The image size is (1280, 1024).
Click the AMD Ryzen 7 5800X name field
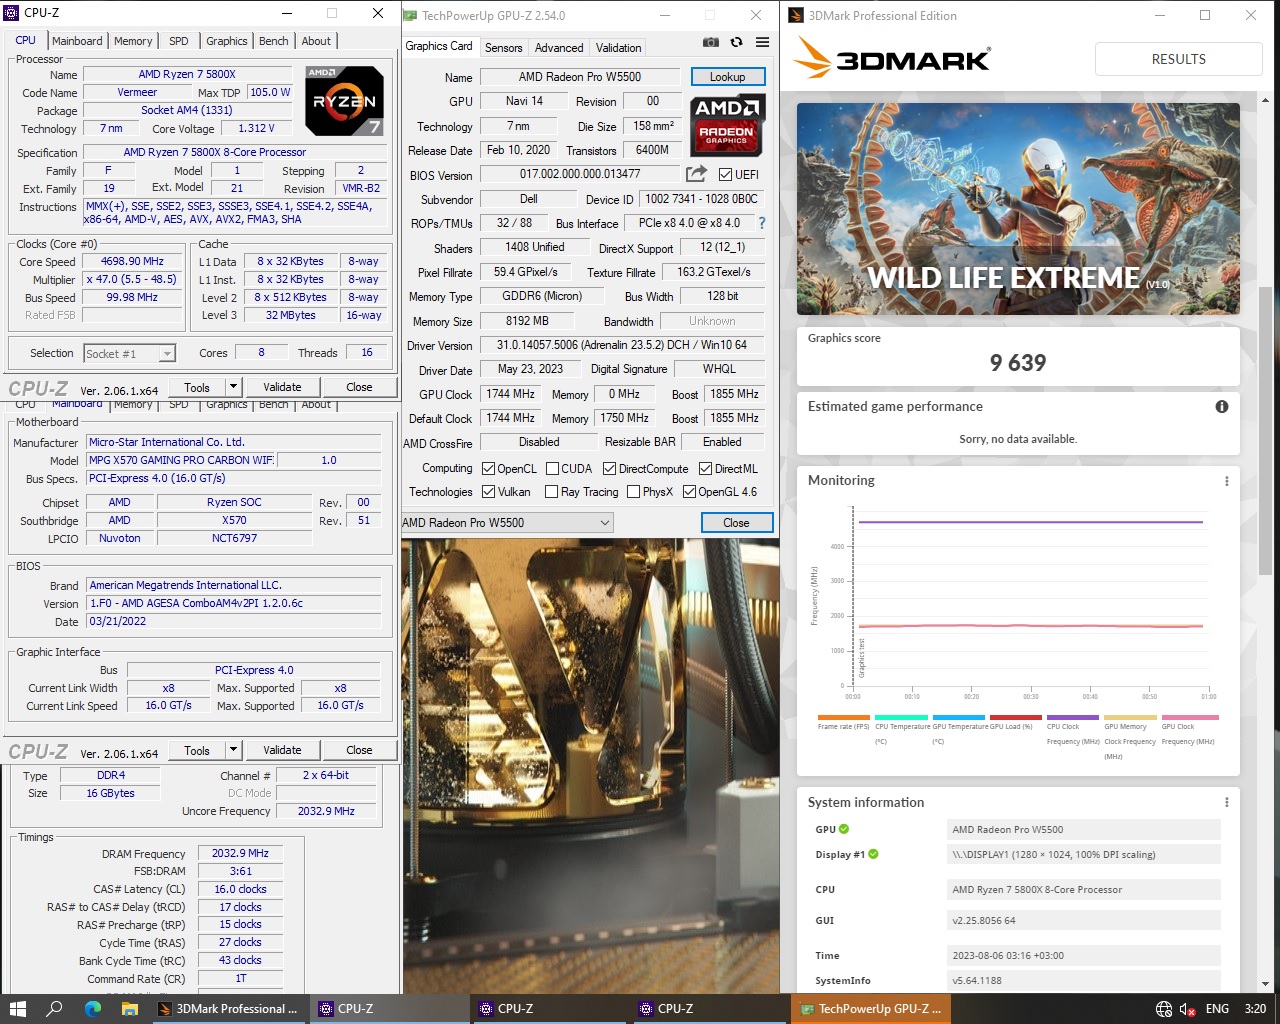[187, 74]
